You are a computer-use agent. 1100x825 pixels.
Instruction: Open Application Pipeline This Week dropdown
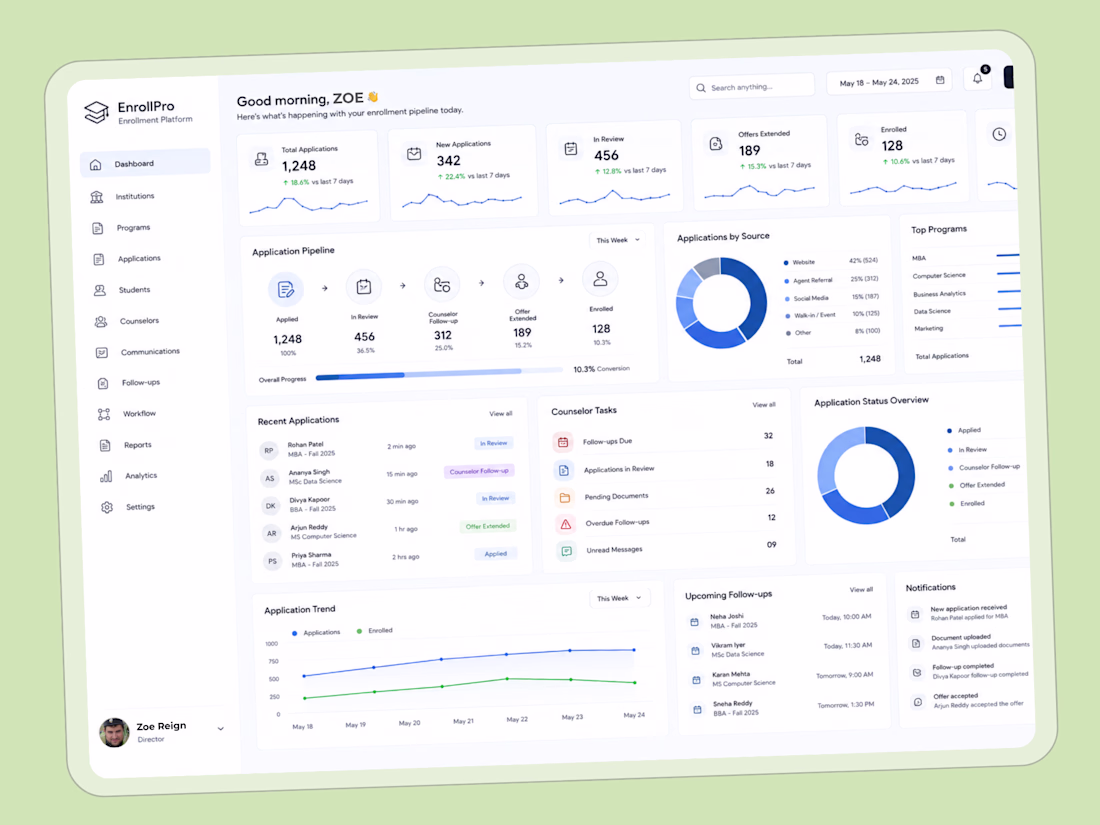(617, 240)
